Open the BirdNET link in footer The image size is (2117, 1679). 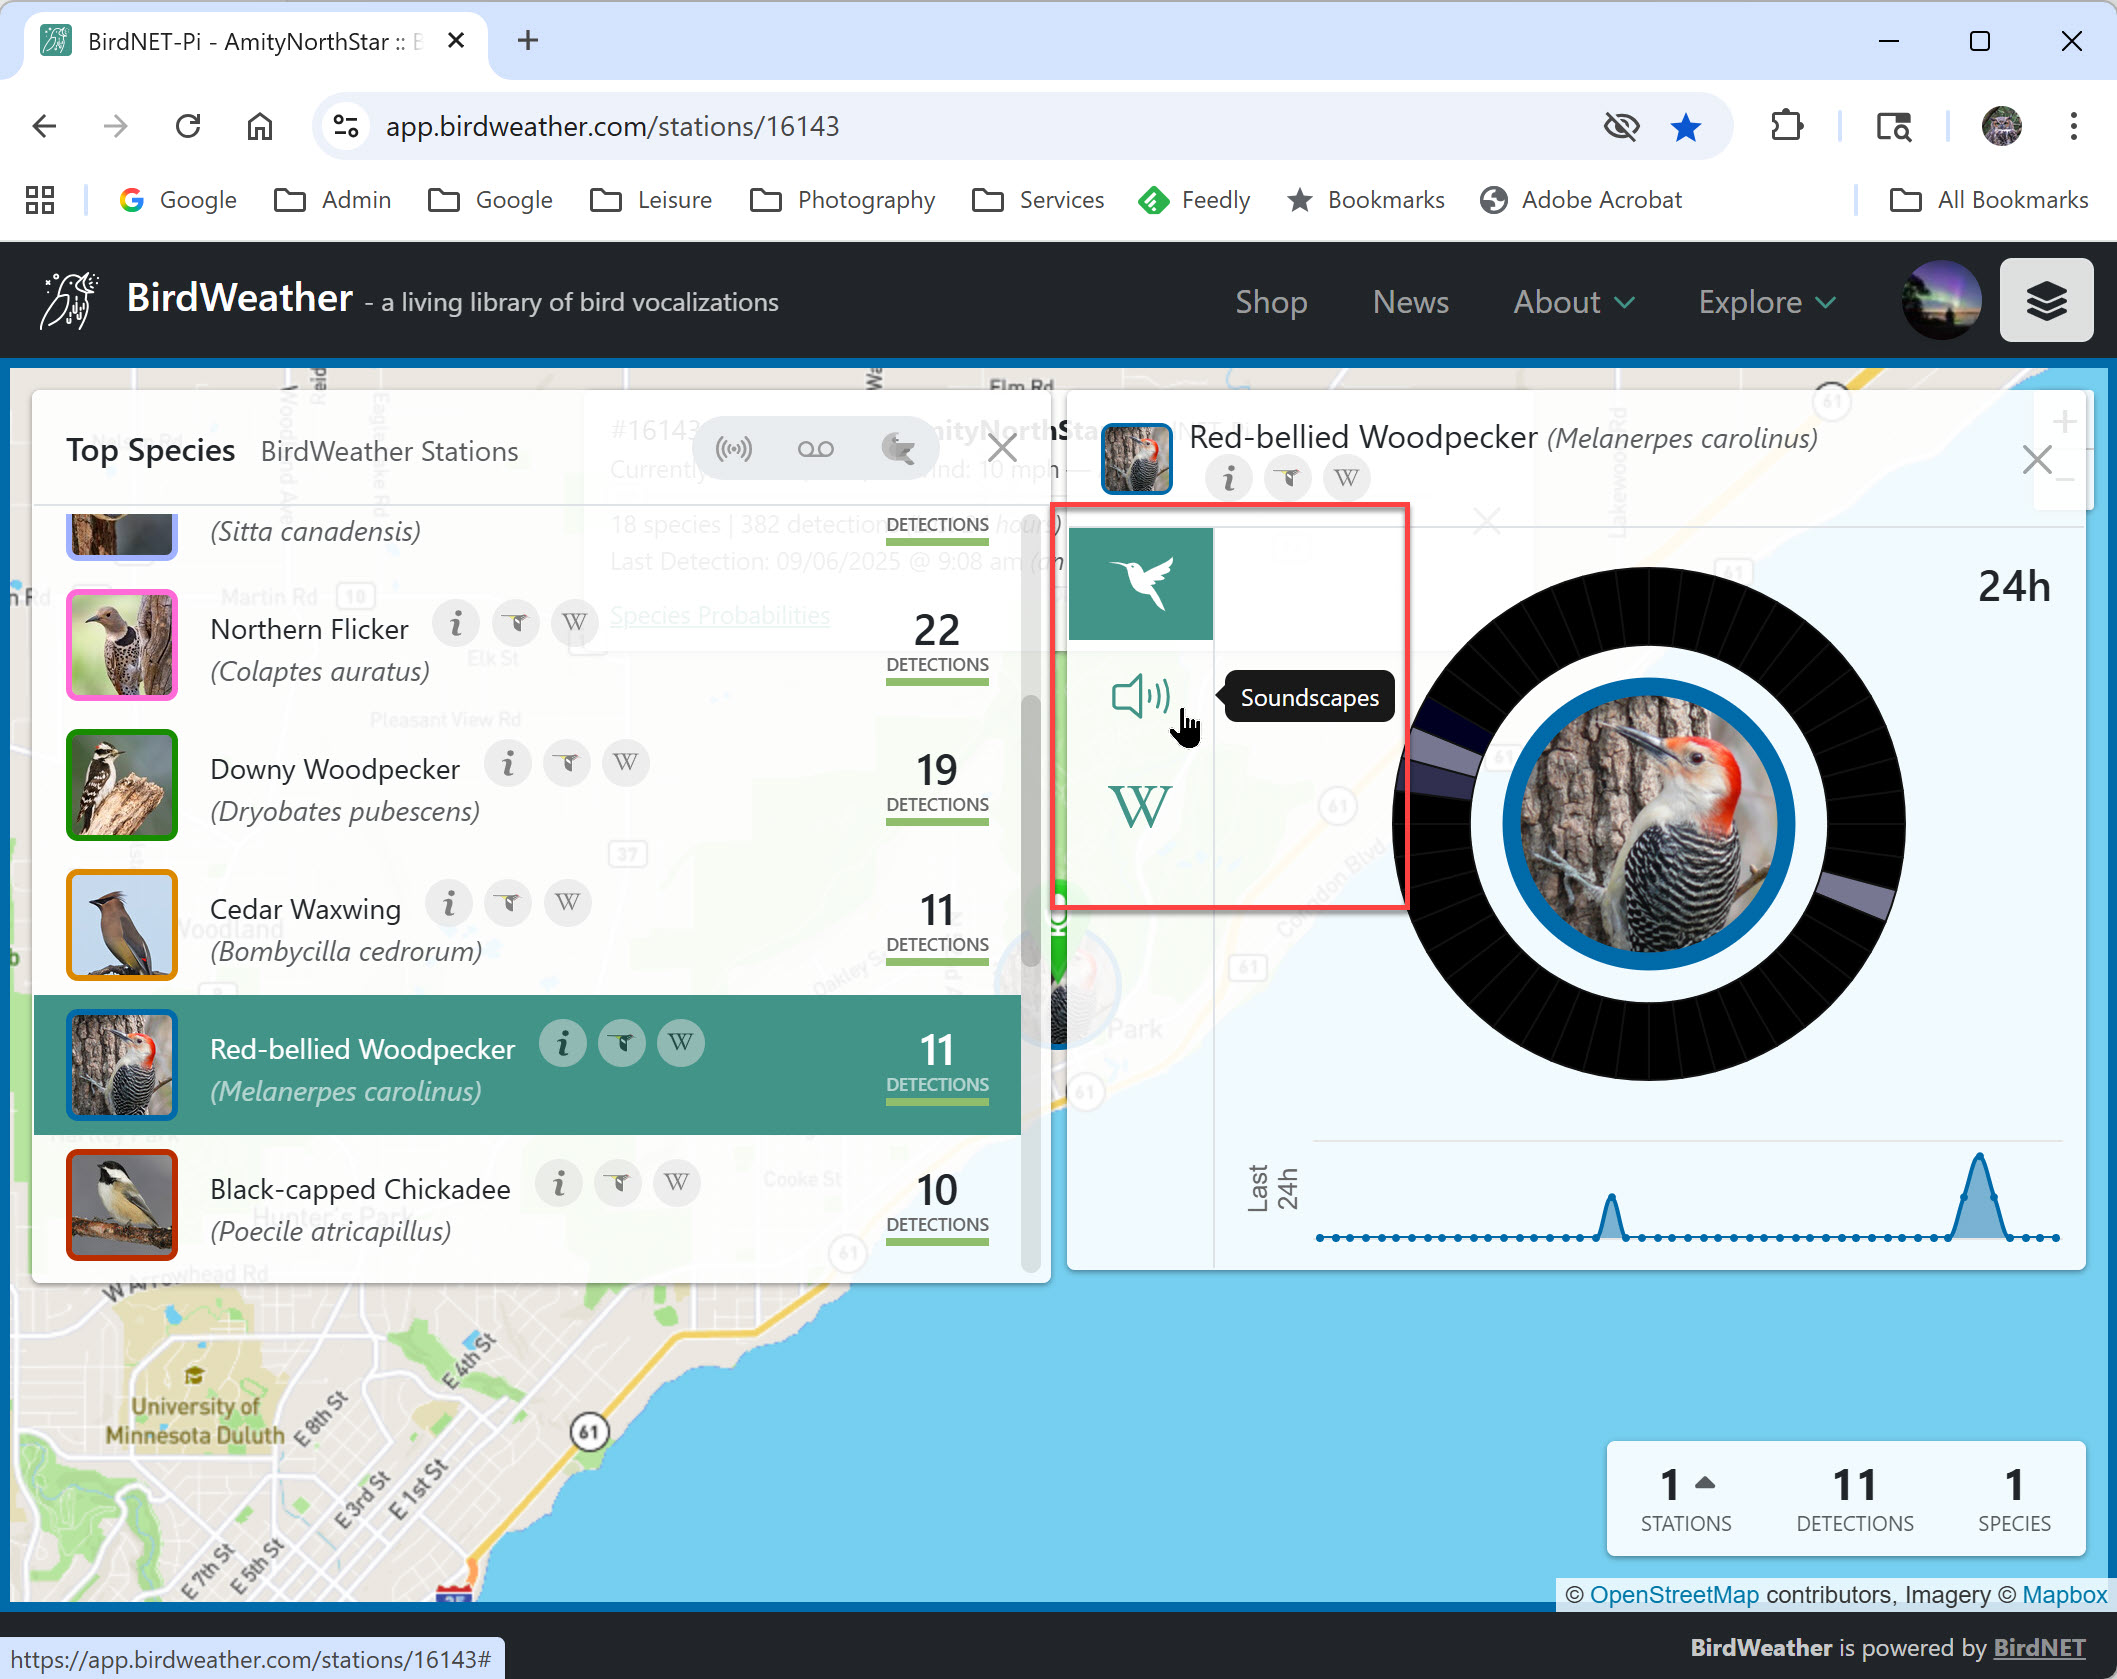(x=2038, y=1647)
